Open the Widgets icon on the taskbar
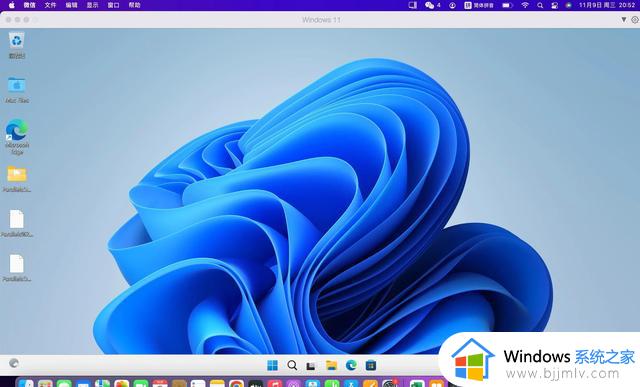640x387 pixels. pos(13,363)
